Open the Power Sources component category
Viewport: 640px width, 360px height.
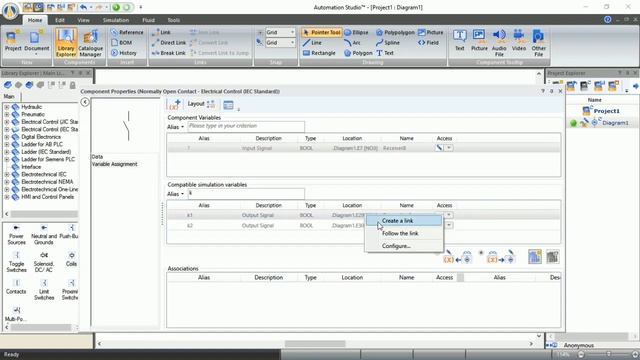click(16, 234)
